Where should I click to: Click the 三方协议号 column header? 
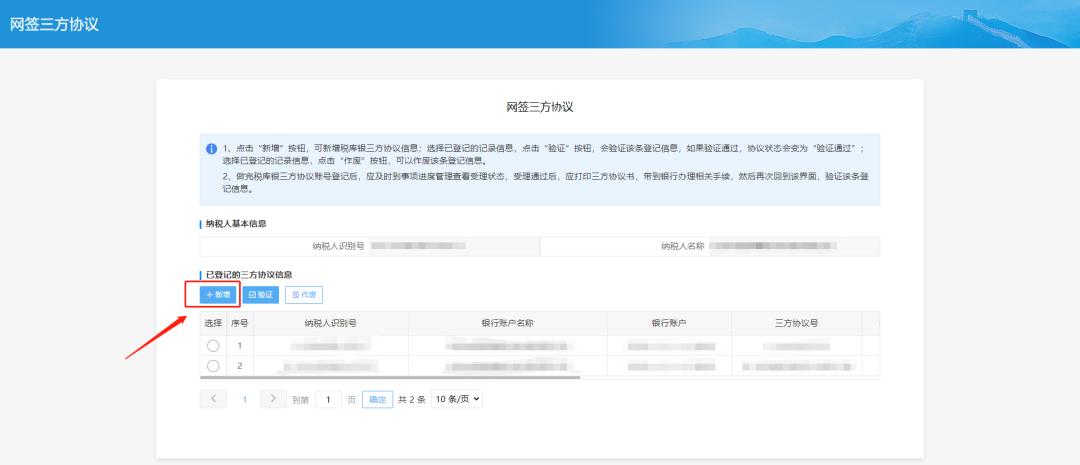[x=796, y=323]
